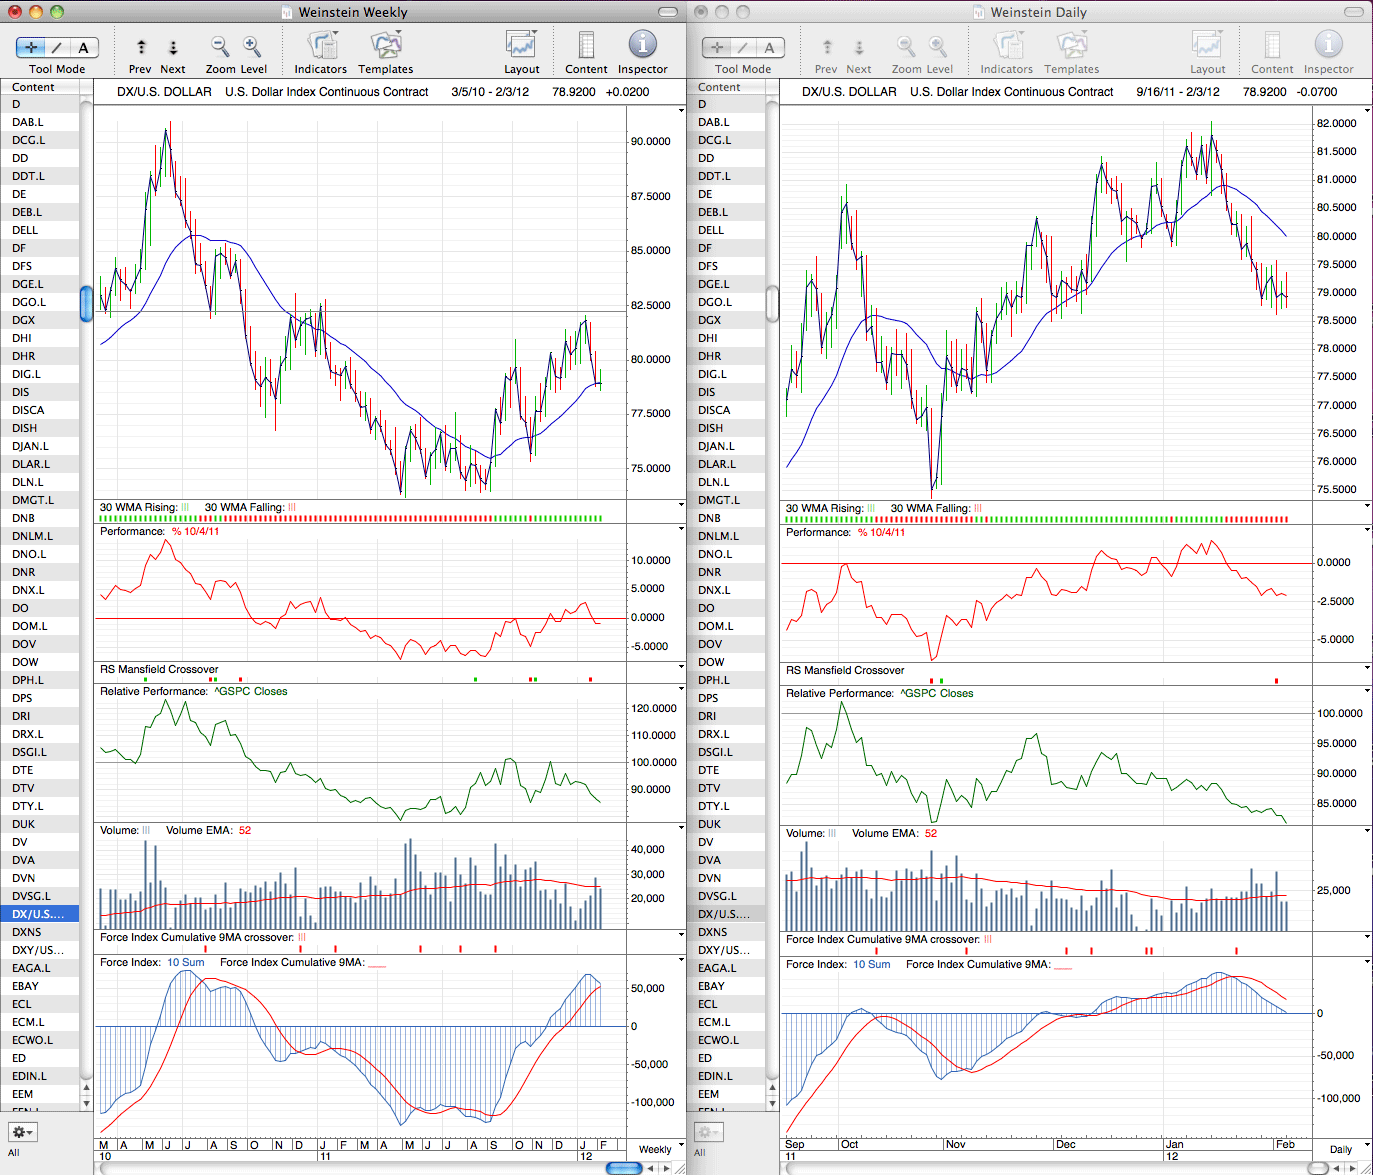Click the left symbol list vertical scrollbar thumb

(86, 304)
